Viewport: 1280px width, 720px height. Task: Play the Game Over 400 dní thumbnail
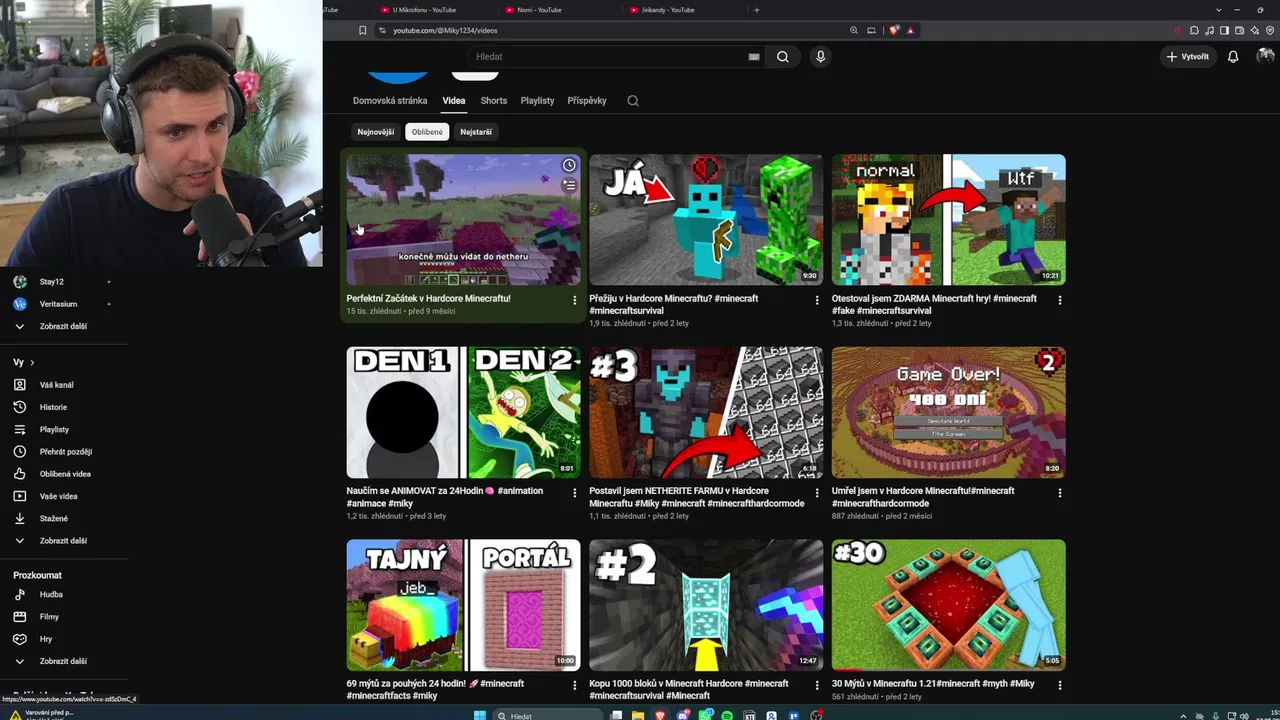click(x=948, y=412)
